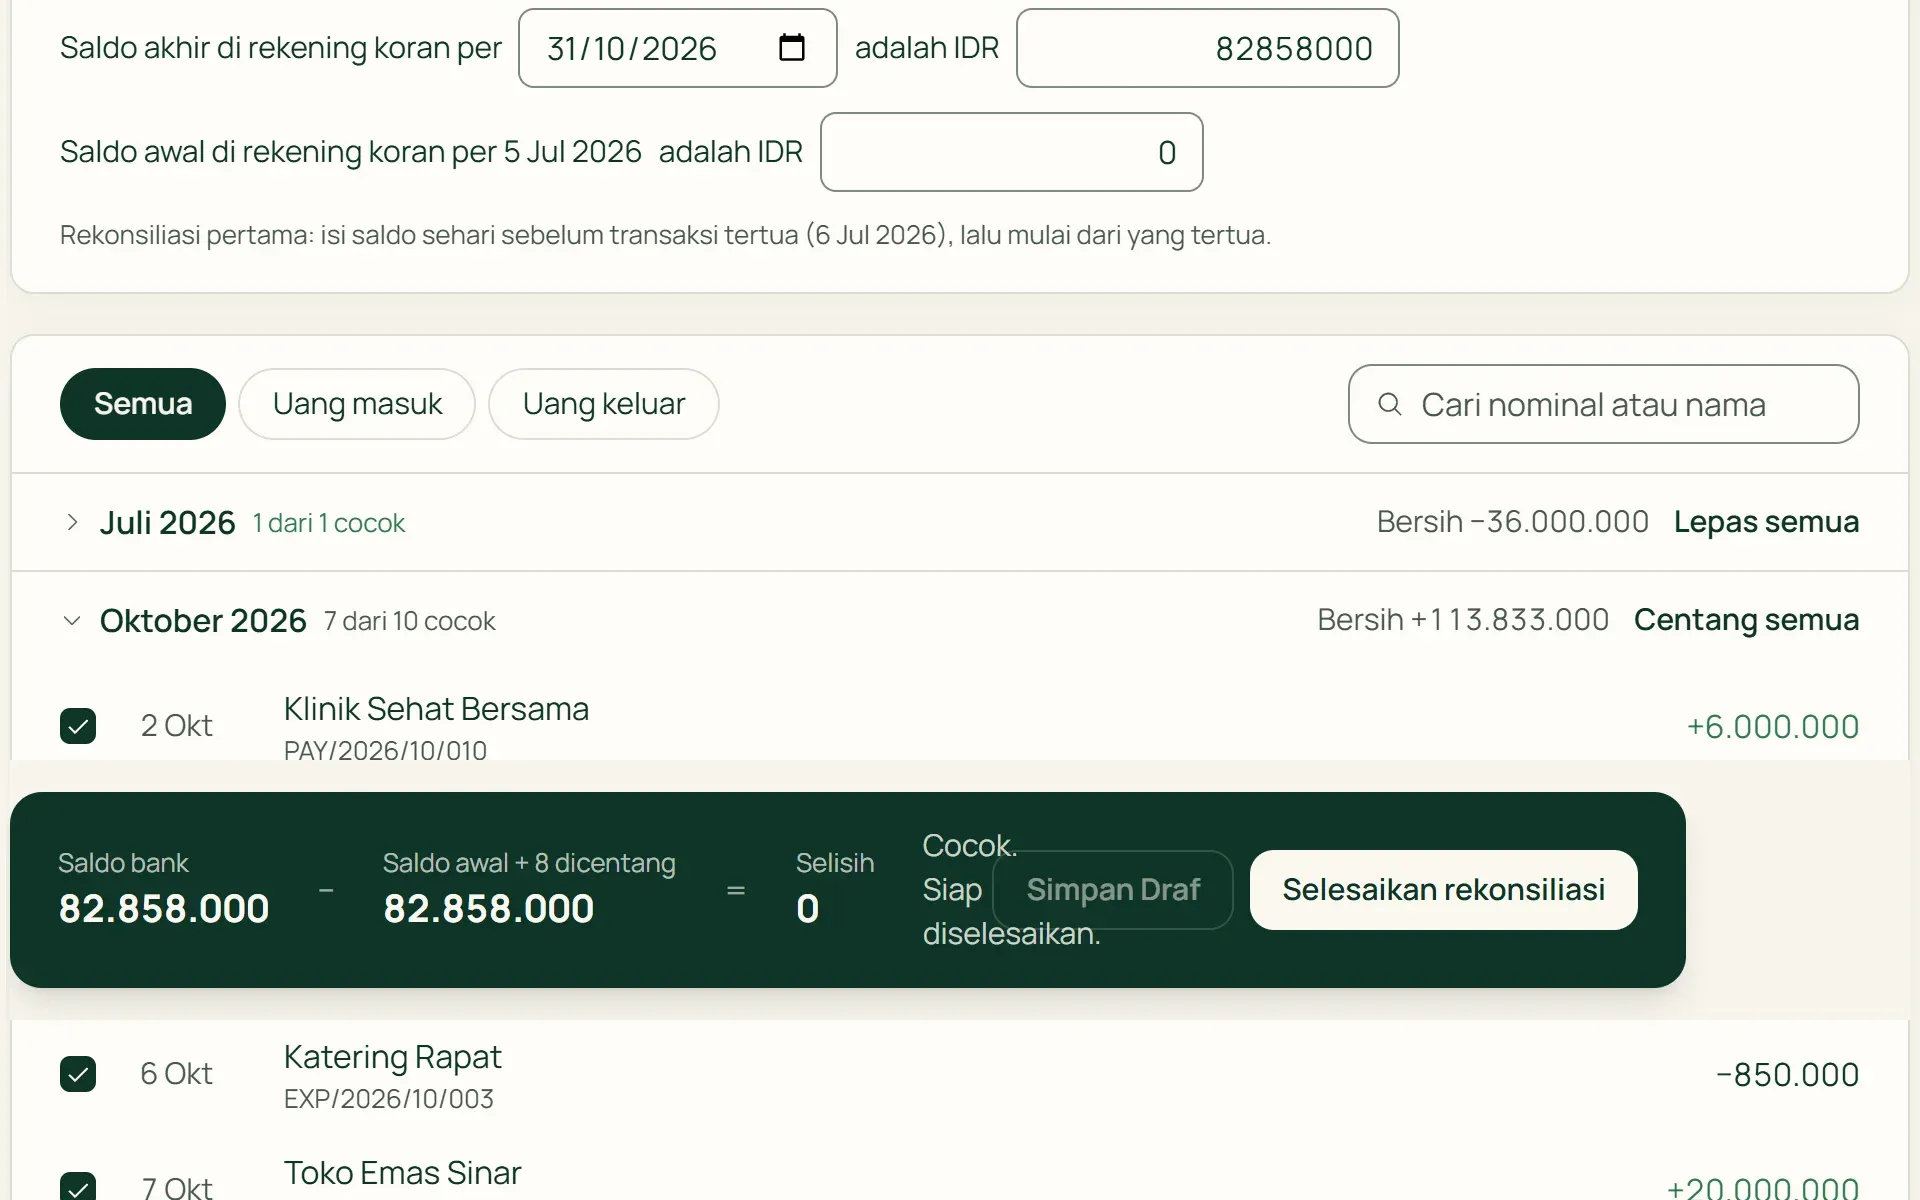1920x1200 pixels.
Task: Focus the opening balance field showing 0
Action: tap(1011, 152)
